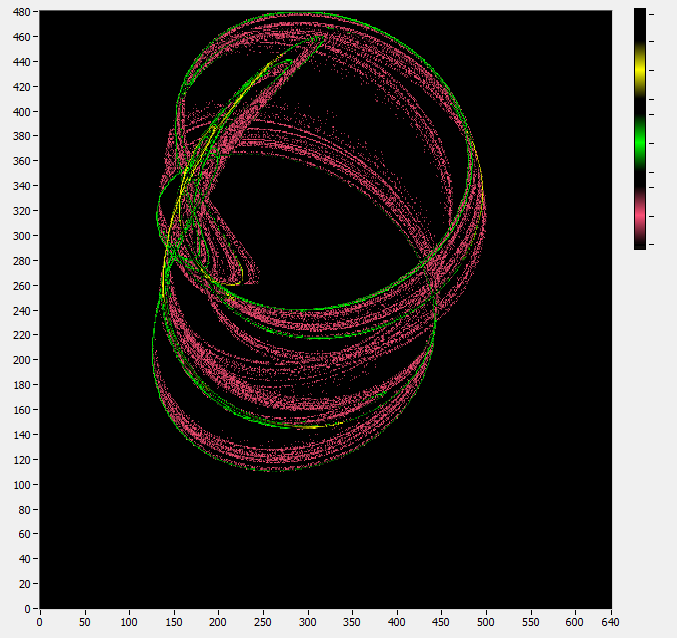Click the 100 label on horizontal axis
Screen dimensions: 677x638
129,622
